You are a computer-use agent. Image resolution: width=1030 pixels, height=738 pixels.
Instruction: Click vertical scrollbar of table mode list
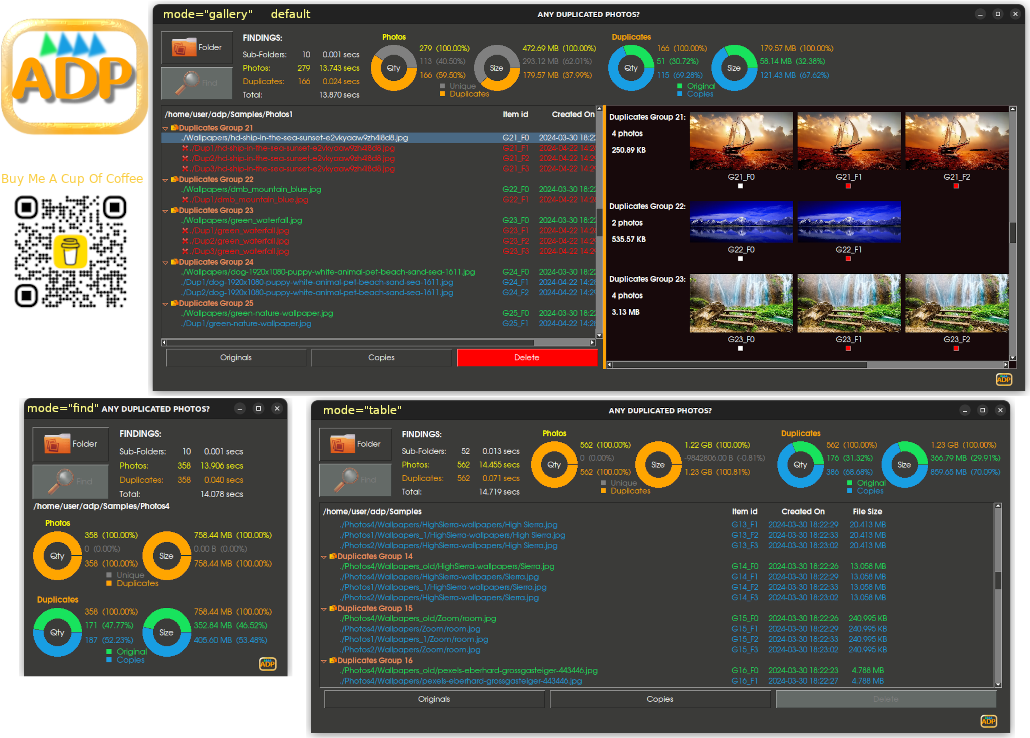tap(998, 595)
